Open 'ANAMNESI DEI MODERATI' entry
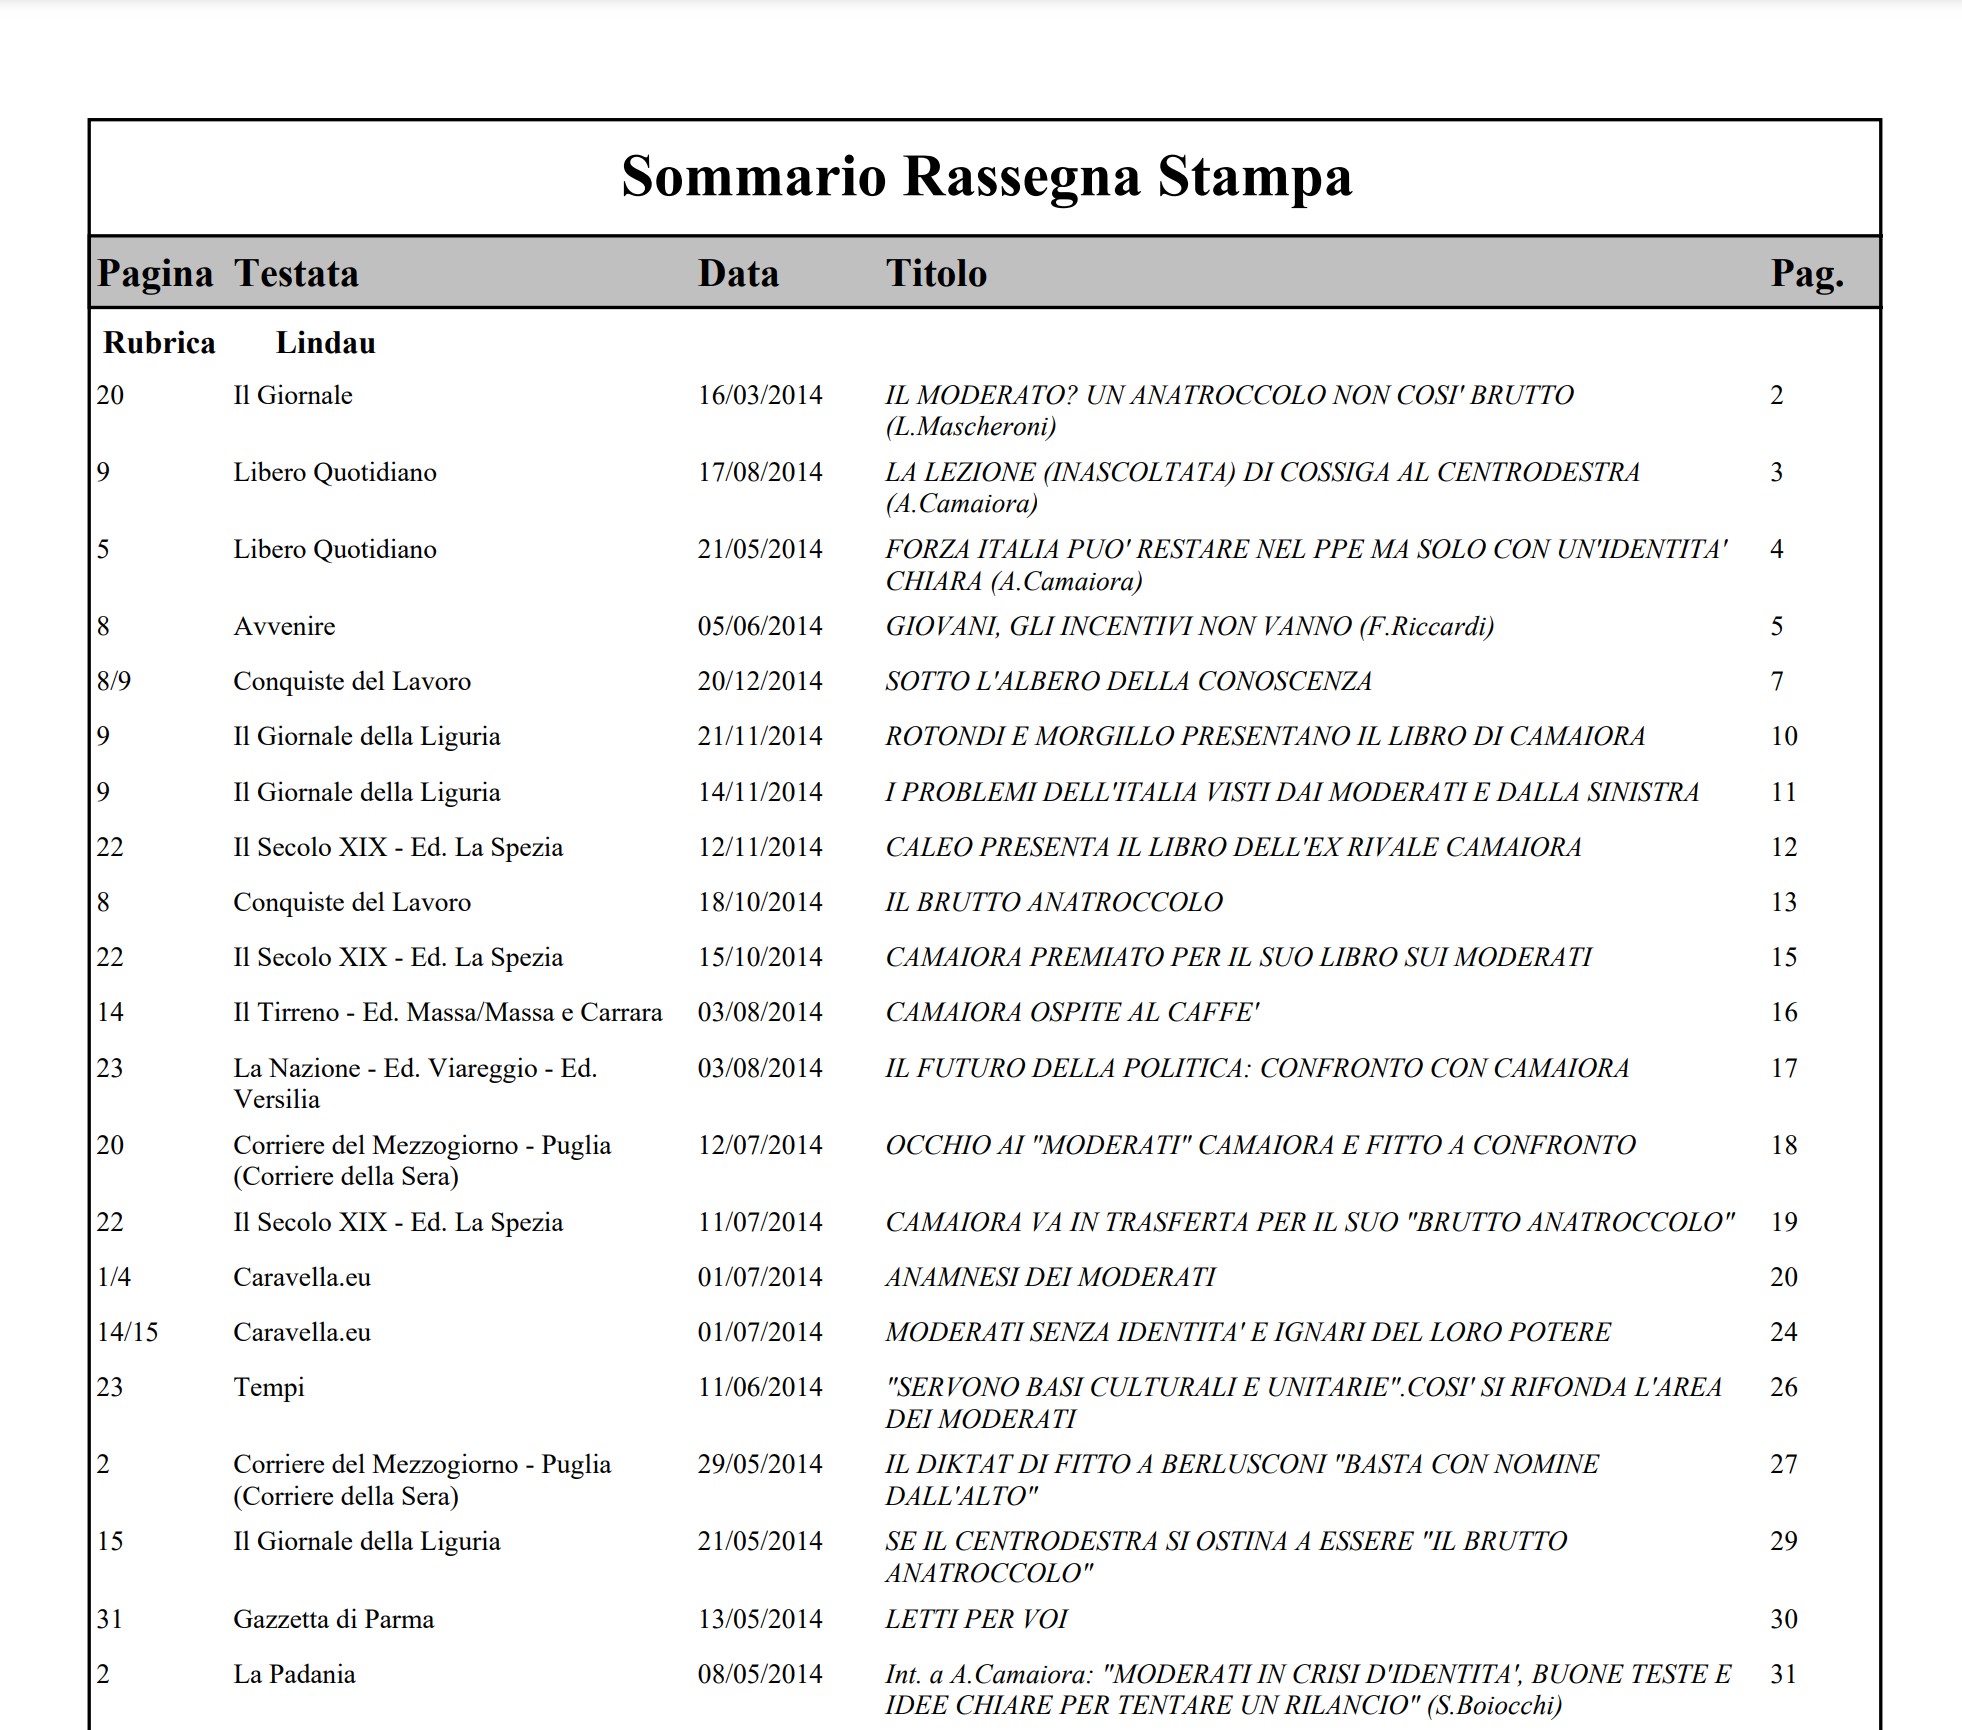The height and width of the screenshot is (1730, 1962). point(1050,1277)
